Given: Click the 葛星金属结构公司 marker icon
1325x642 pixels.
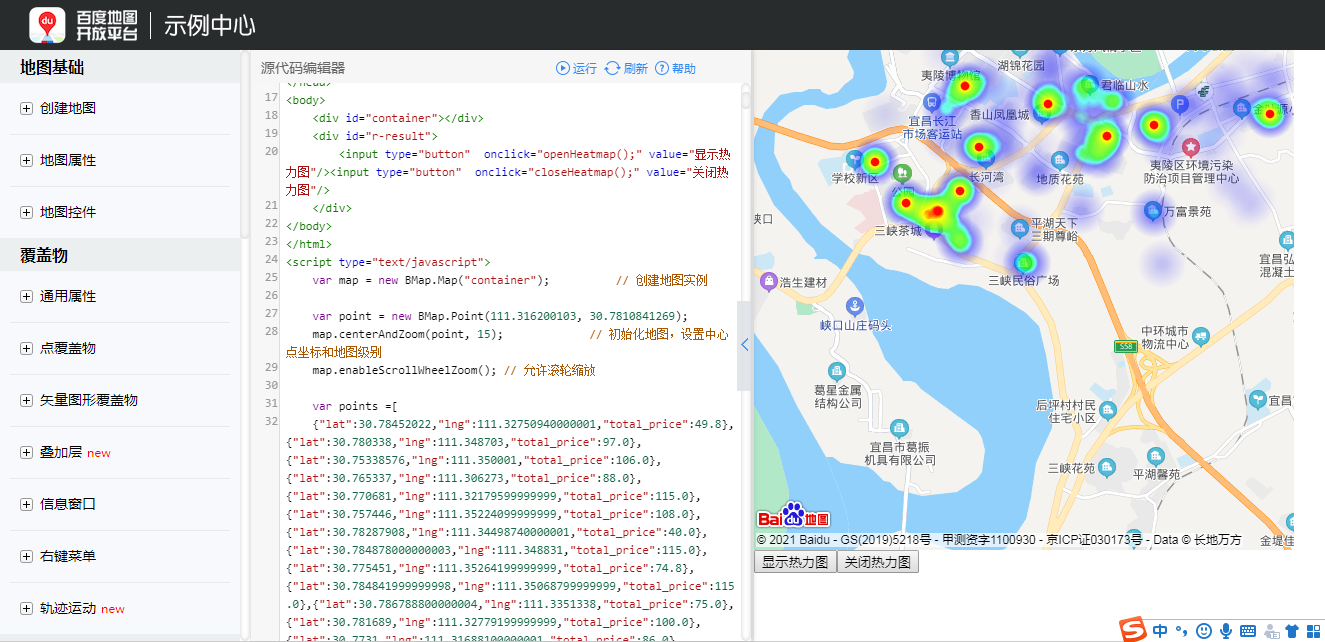Looking at the screenshot, I should [x=838, y=370].
